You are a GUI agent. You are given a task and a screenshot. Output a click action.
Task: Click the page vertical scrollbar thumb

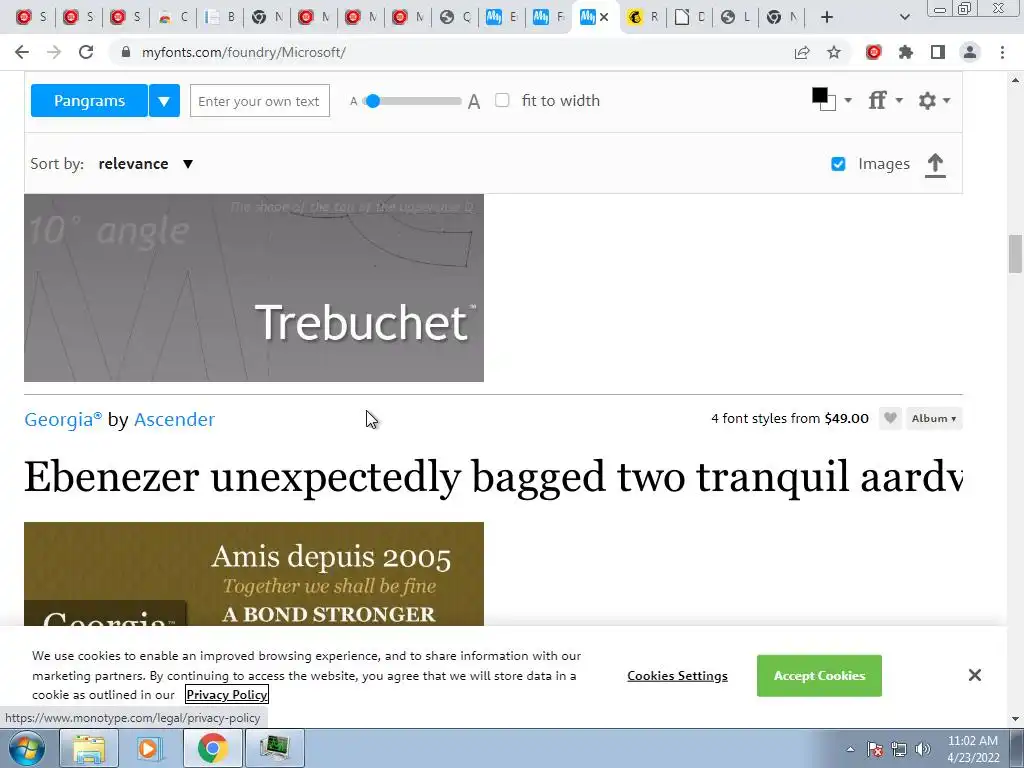(1015, 254)
